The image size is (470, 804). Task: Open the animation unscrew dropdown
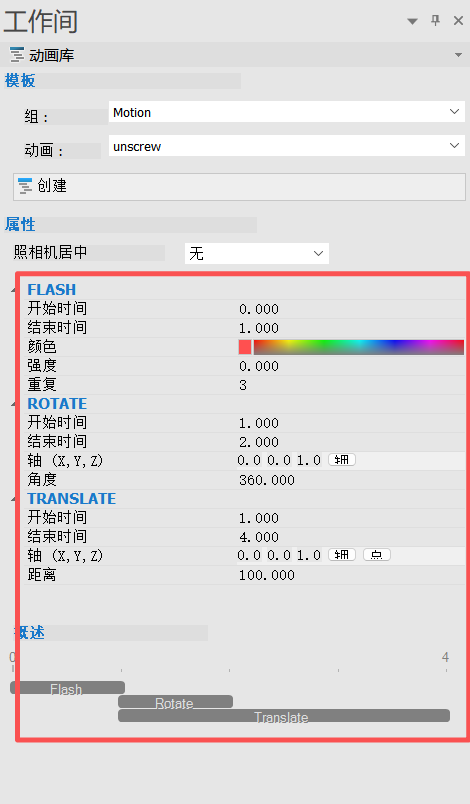tap(287, 146)
